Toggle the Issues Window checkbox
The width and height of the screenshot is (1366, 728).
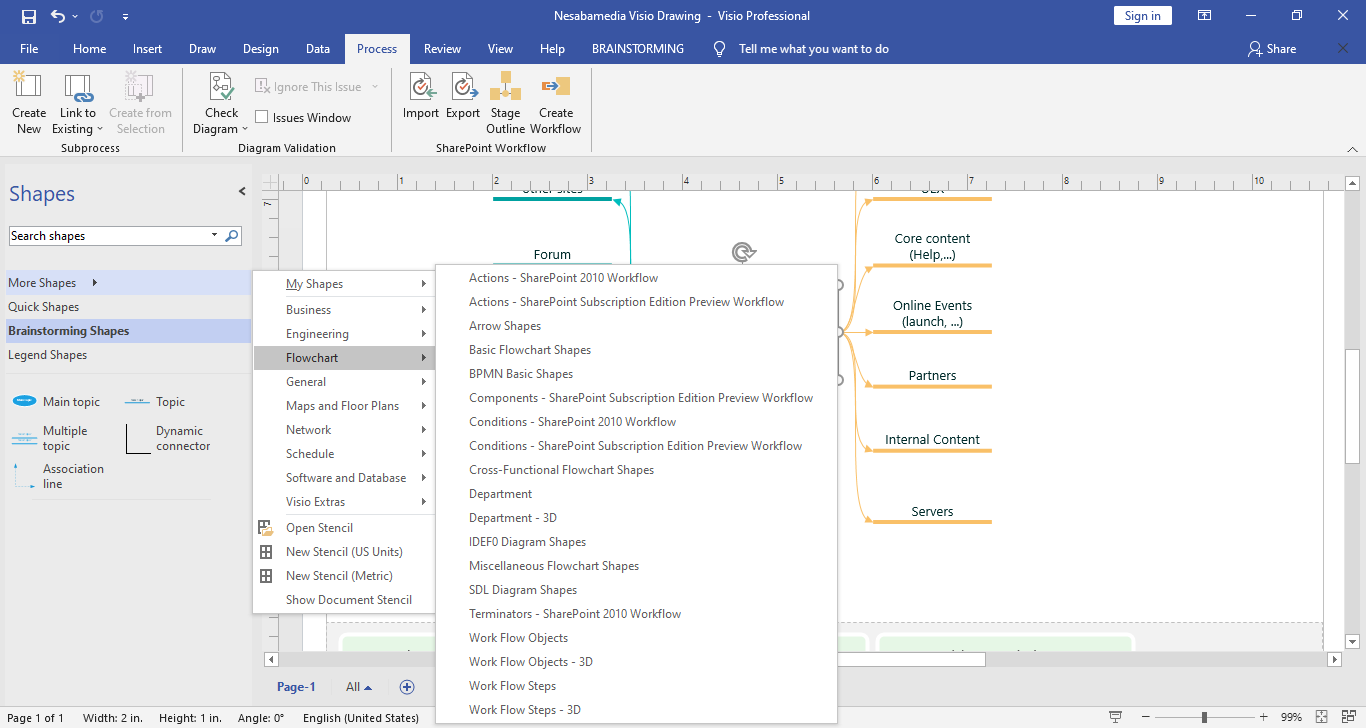(262, 118)
